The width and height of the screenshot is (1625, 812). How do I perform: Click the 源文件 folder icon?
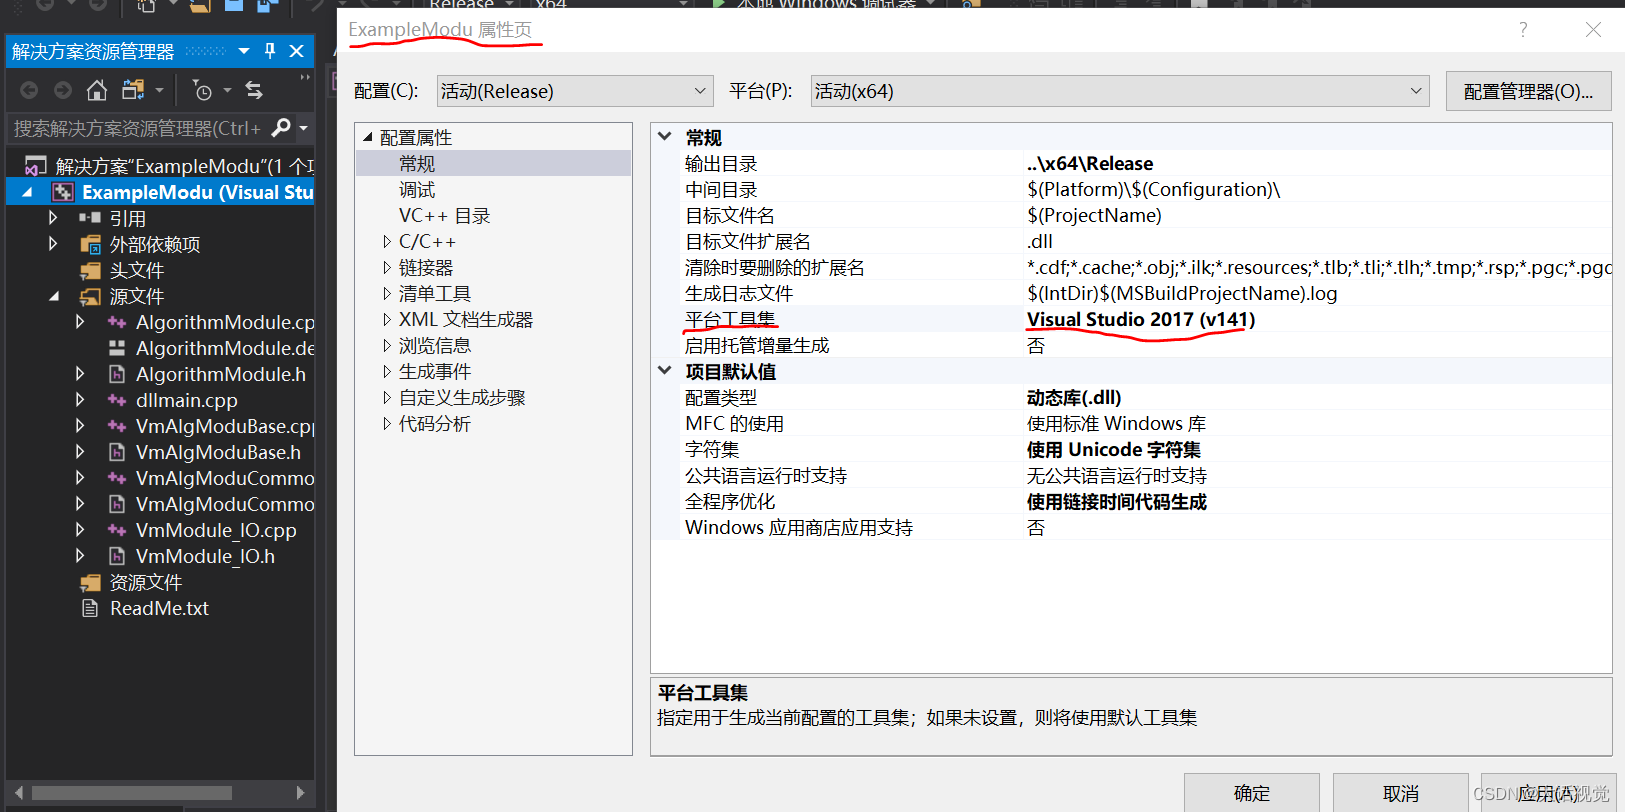pyautogui.click(x=91, y=296)
